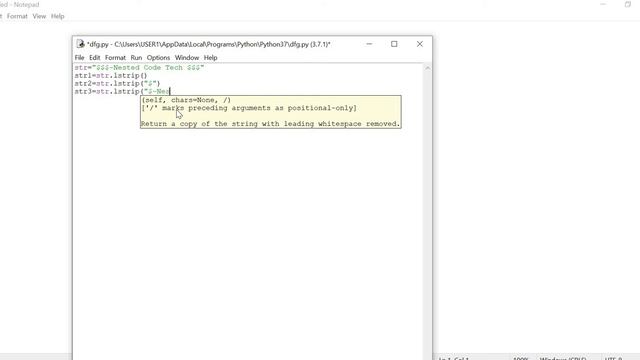Minimize the dfg.py IDLE window

[x=369, y=44]
